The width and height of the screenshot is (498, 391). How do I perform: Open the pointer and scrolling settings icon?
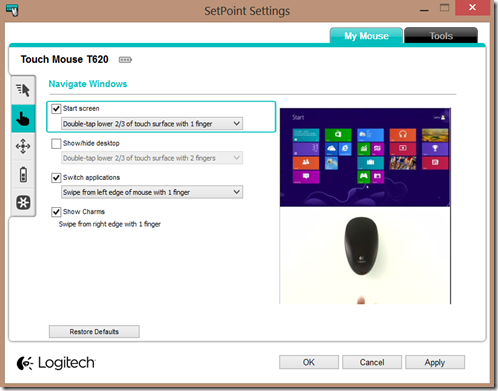tap(23, 90)
